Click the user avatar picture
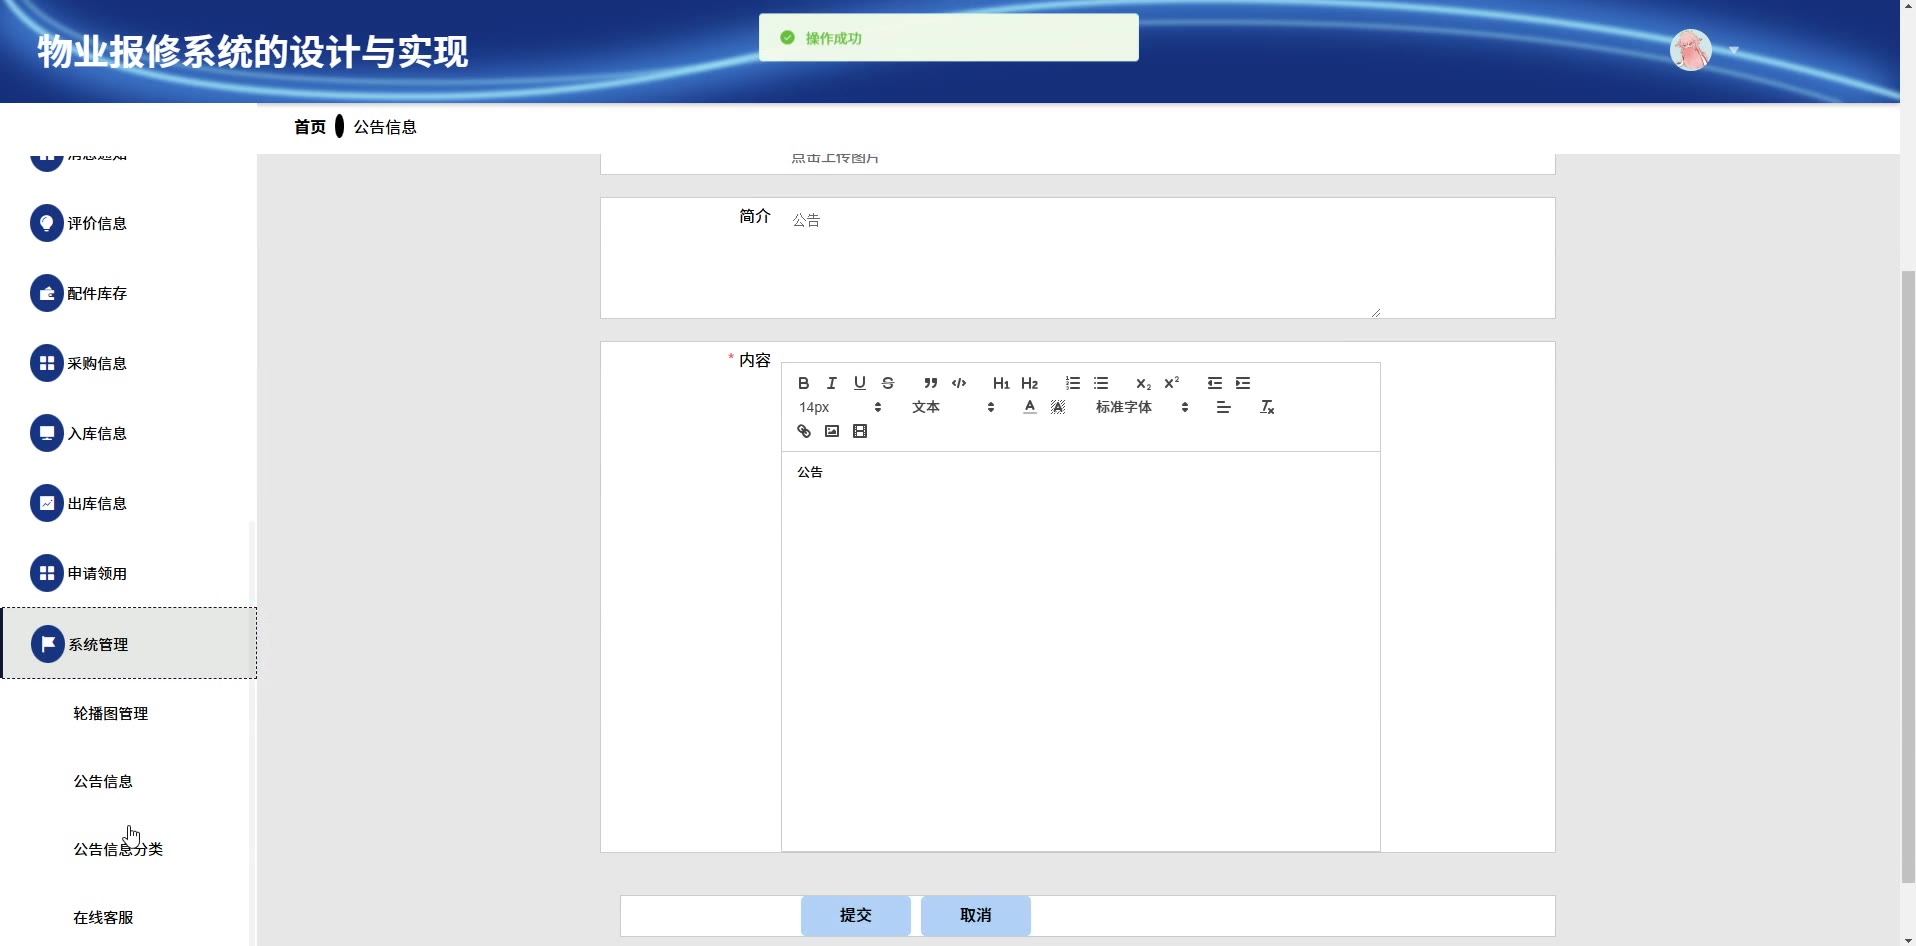 tap(1691, 50)
